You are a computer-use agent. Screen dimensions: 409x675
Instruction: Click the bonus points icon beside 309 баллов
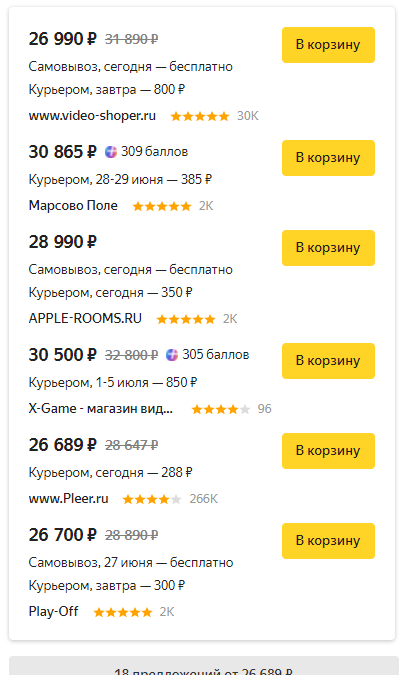[x=111, y=152]
